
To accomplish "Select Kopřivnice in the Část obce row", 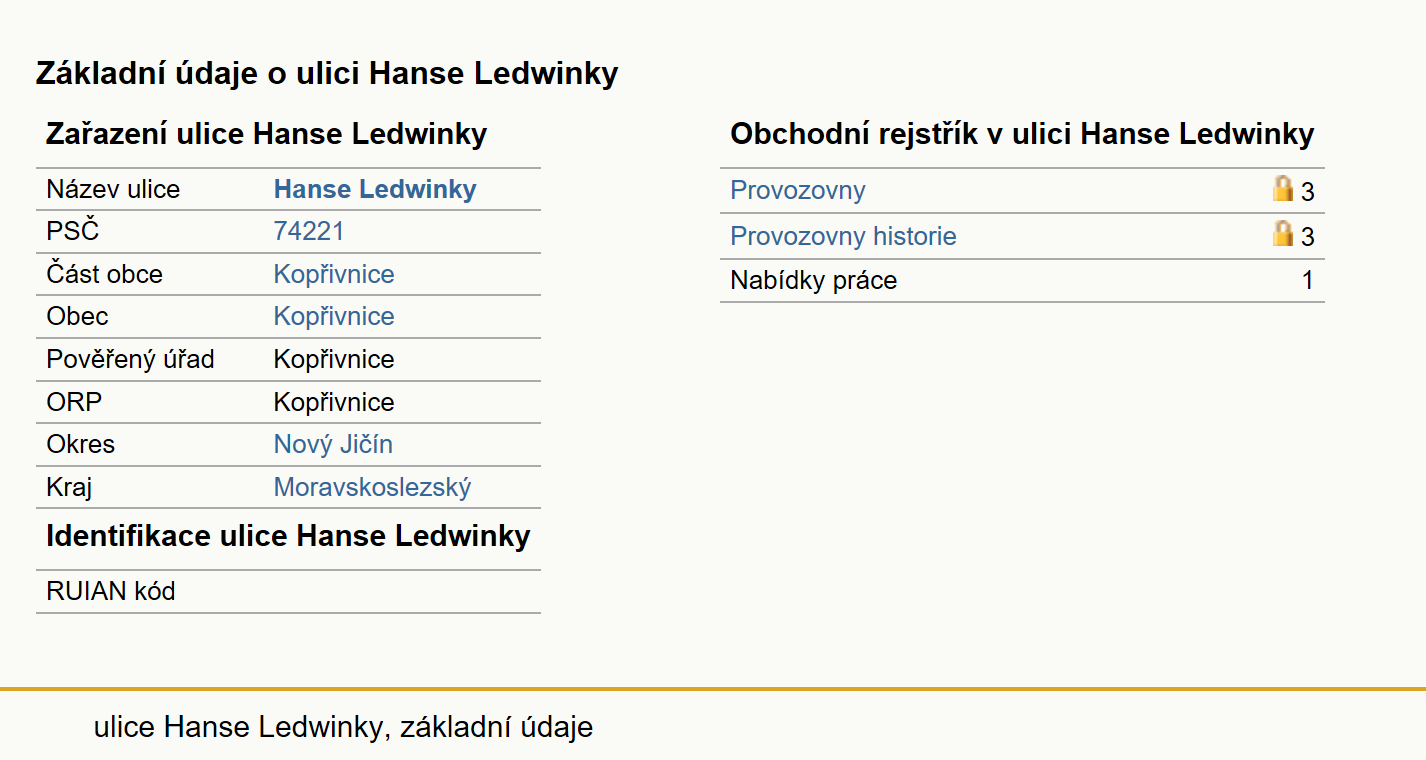I will pyautogui.click(x=334, y=274).
